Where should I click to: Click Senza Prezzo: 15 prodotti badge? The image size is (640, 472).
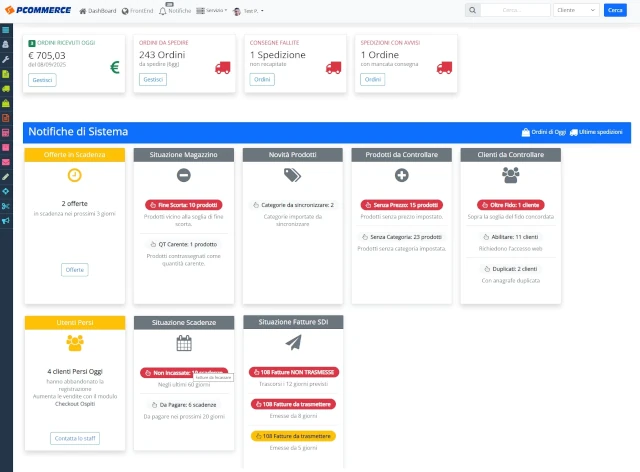[402, 205]
